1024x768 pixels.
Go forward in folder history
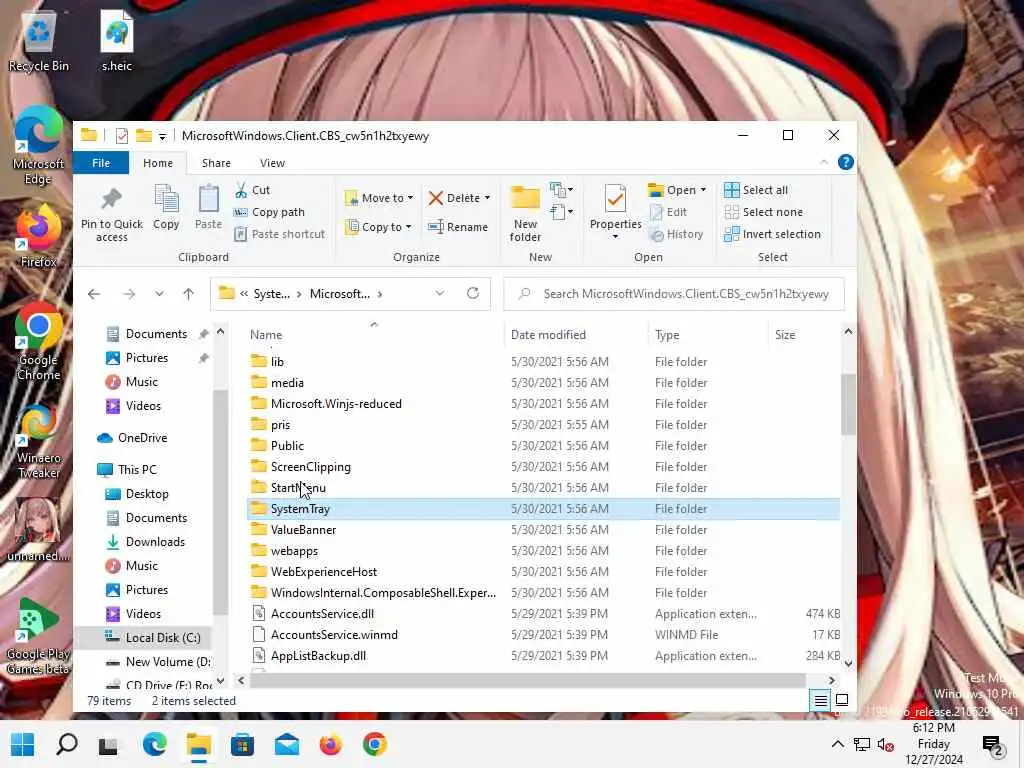click(129, 294)
